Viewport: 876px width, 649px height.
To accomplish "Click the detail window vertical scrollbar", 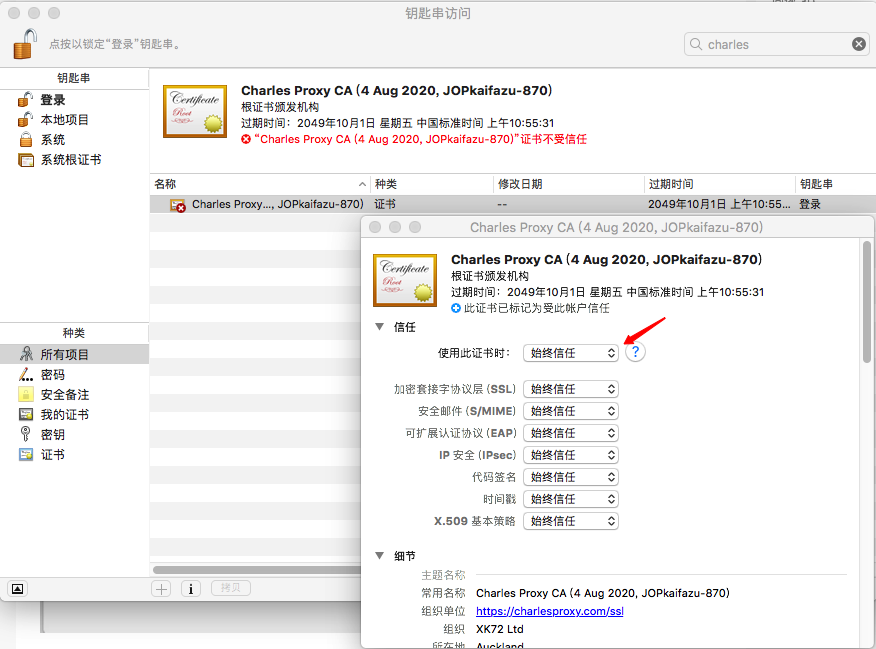I will pos(867,302).
